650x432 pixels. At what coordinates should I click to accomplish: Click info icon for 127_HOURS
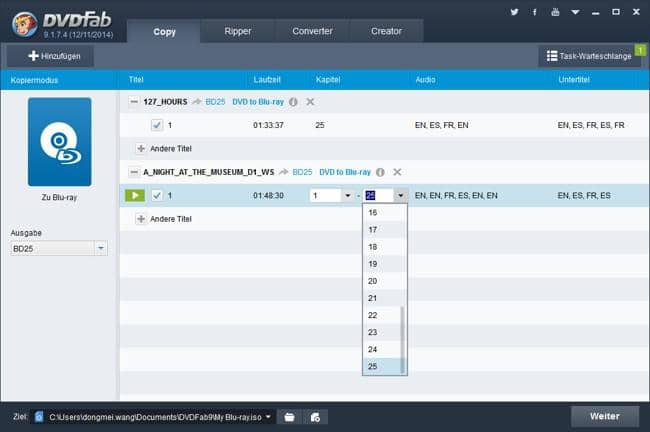pyautogui.click(x=293, y=102)
